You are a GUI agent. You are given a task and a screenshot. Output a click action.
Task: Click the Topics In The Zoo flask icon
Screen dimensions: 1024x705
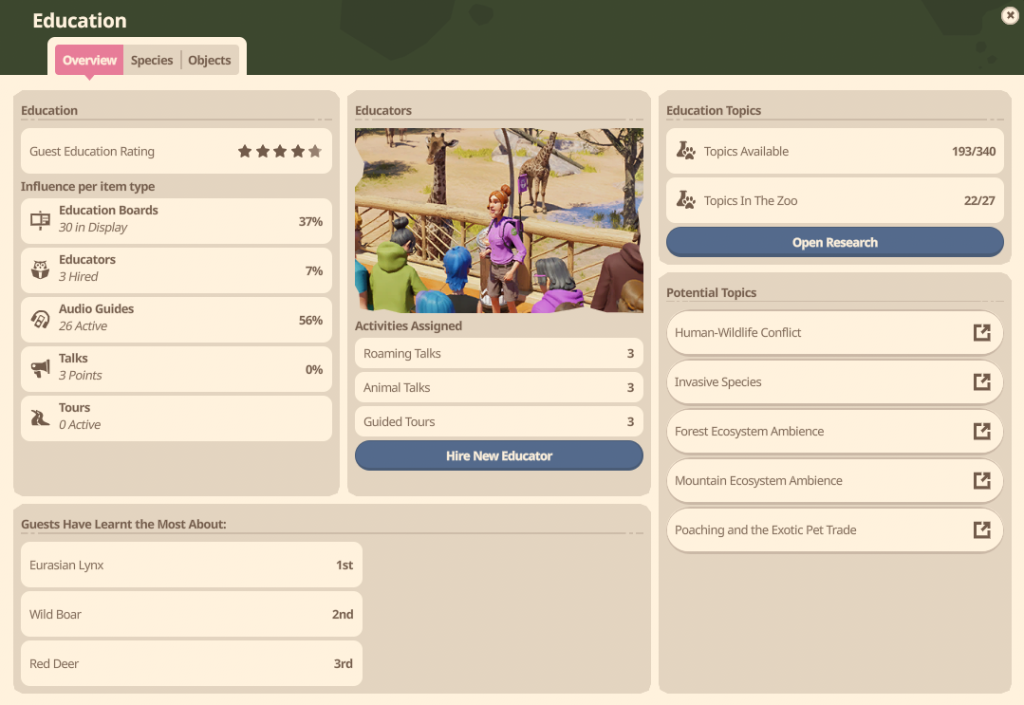click(x=686, y=200)
